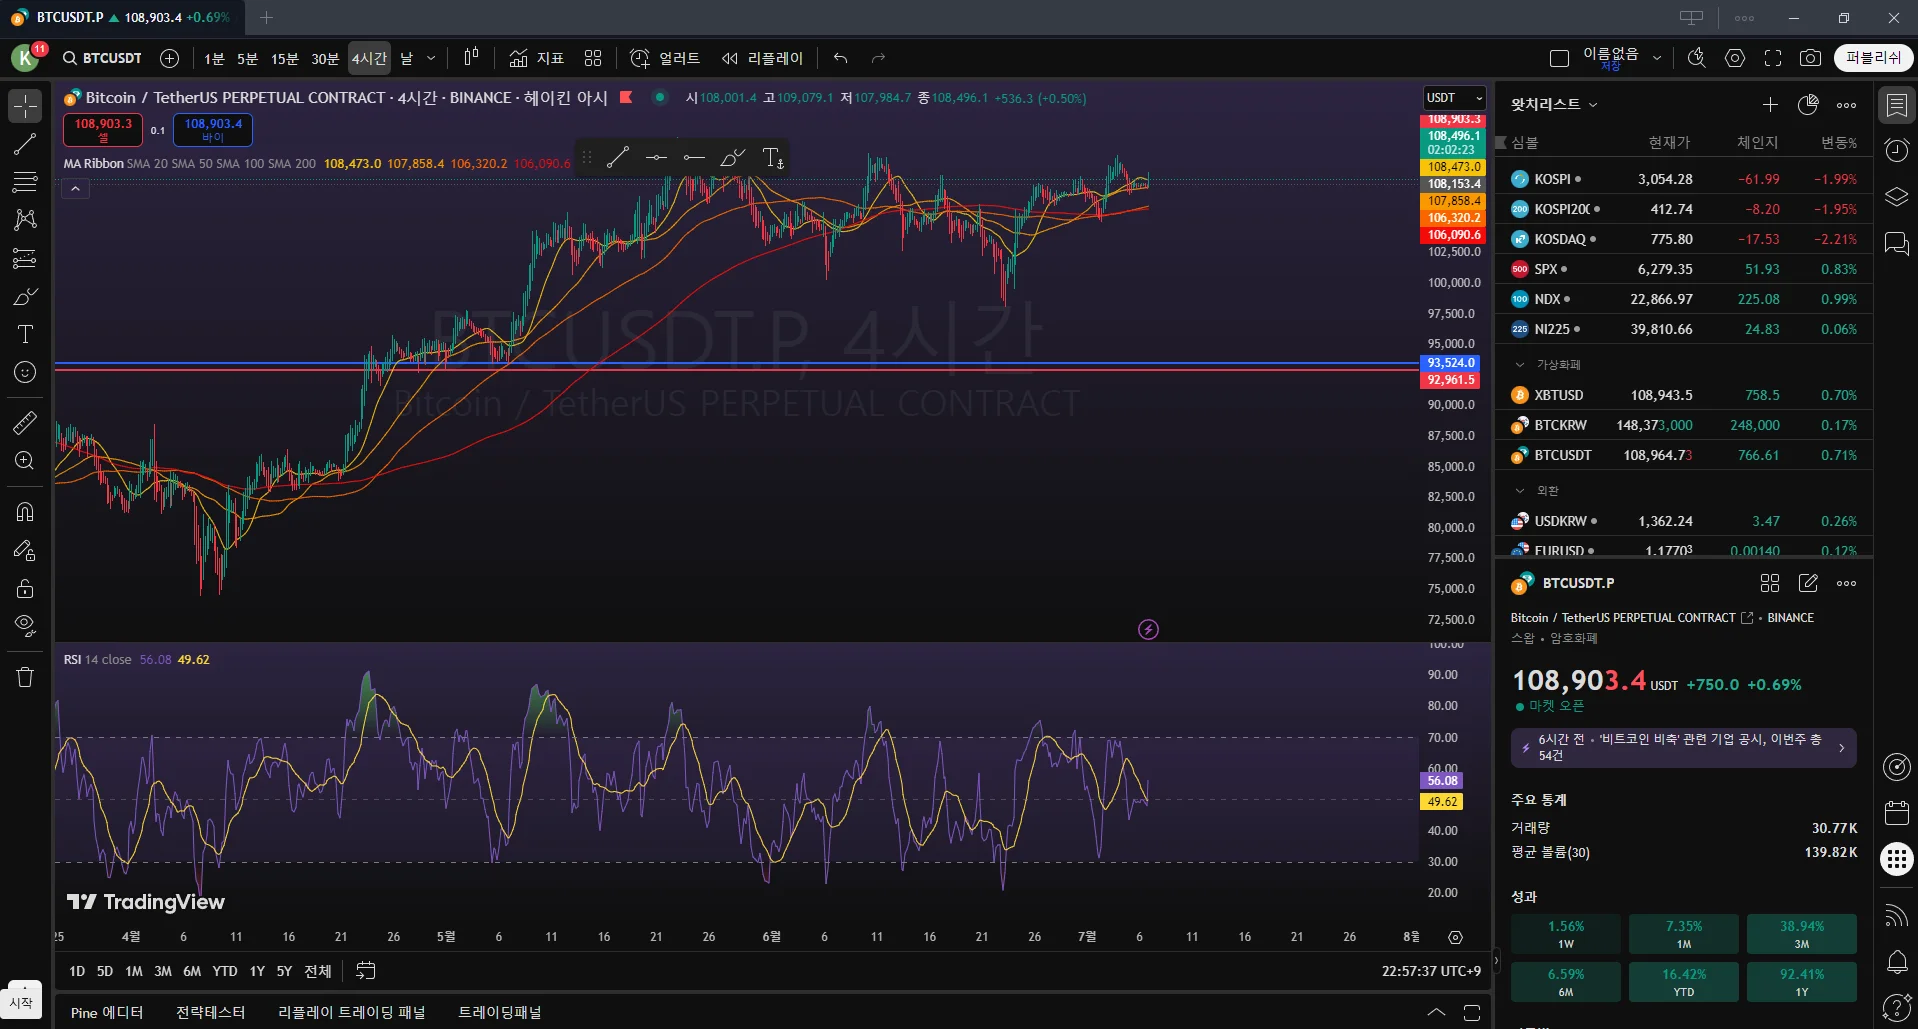Open the 왓치리스트 dropdown
1918x1029 pixels.
click(1555, 104)
